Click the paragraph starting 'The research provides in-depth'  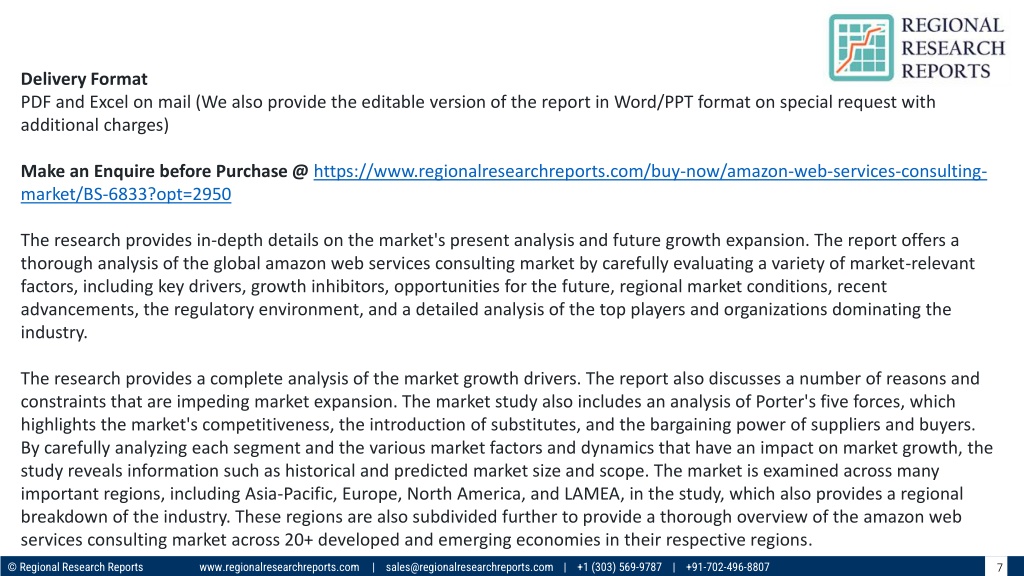point(498,286)
